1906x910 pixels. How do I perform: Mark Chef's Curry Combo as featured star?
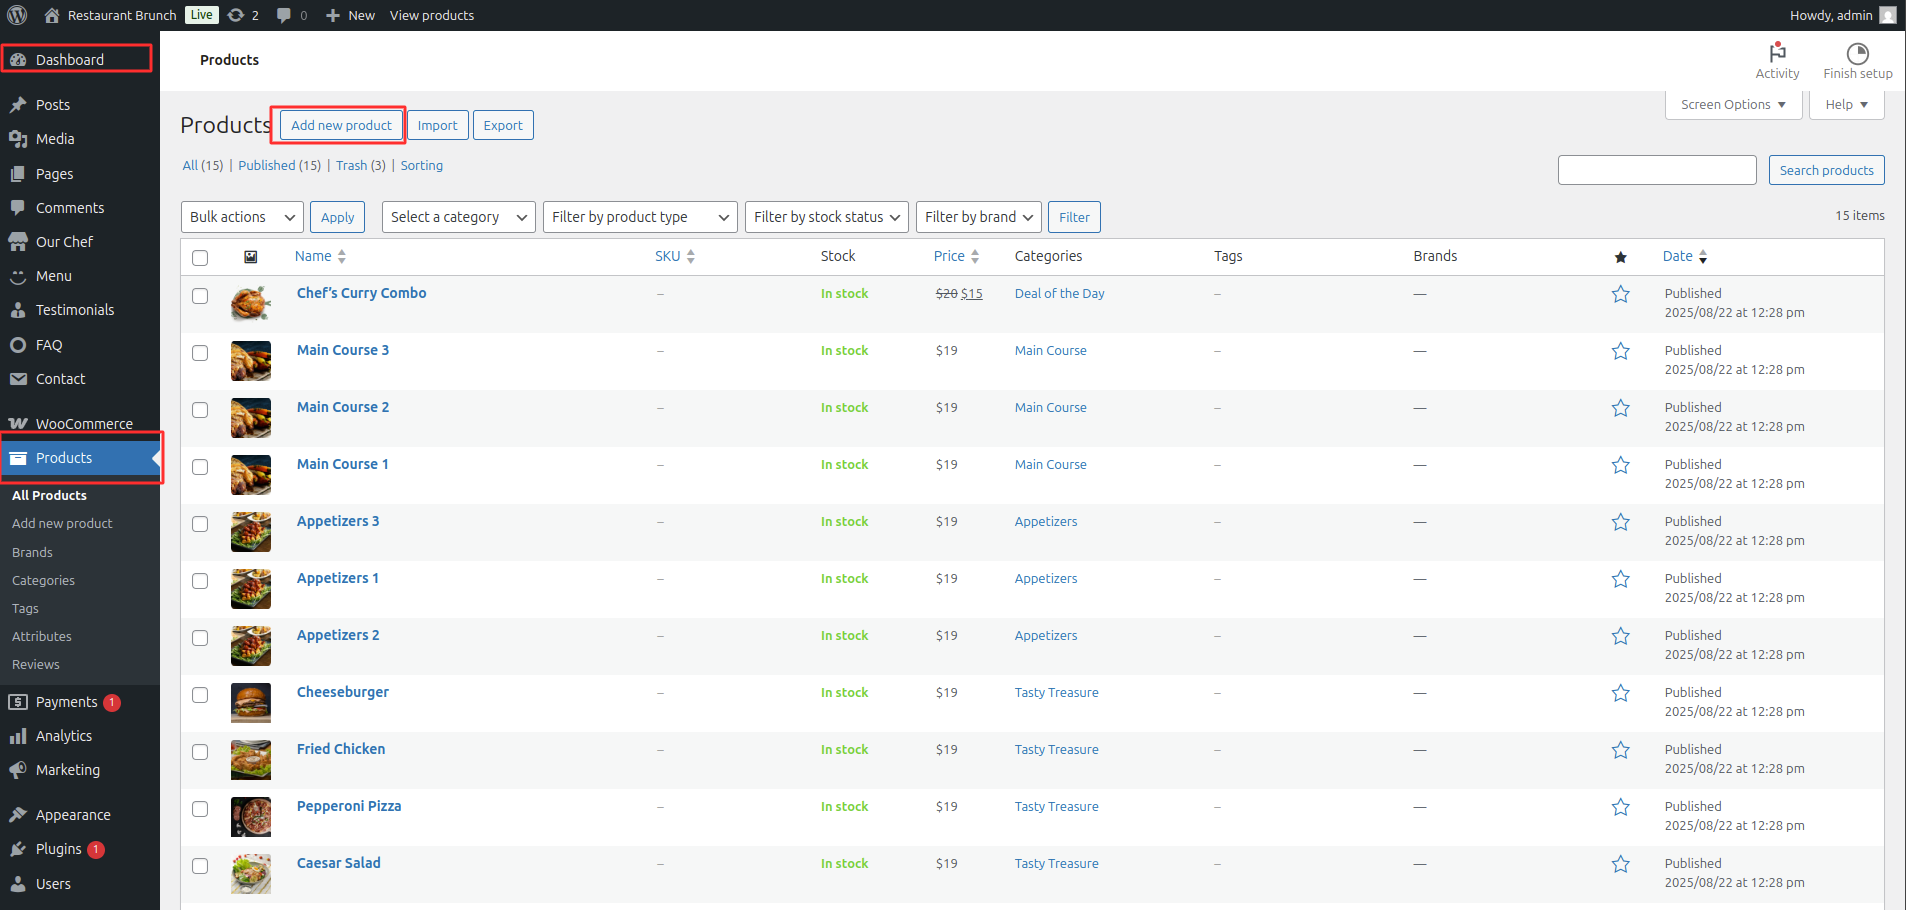point(1620,294)
